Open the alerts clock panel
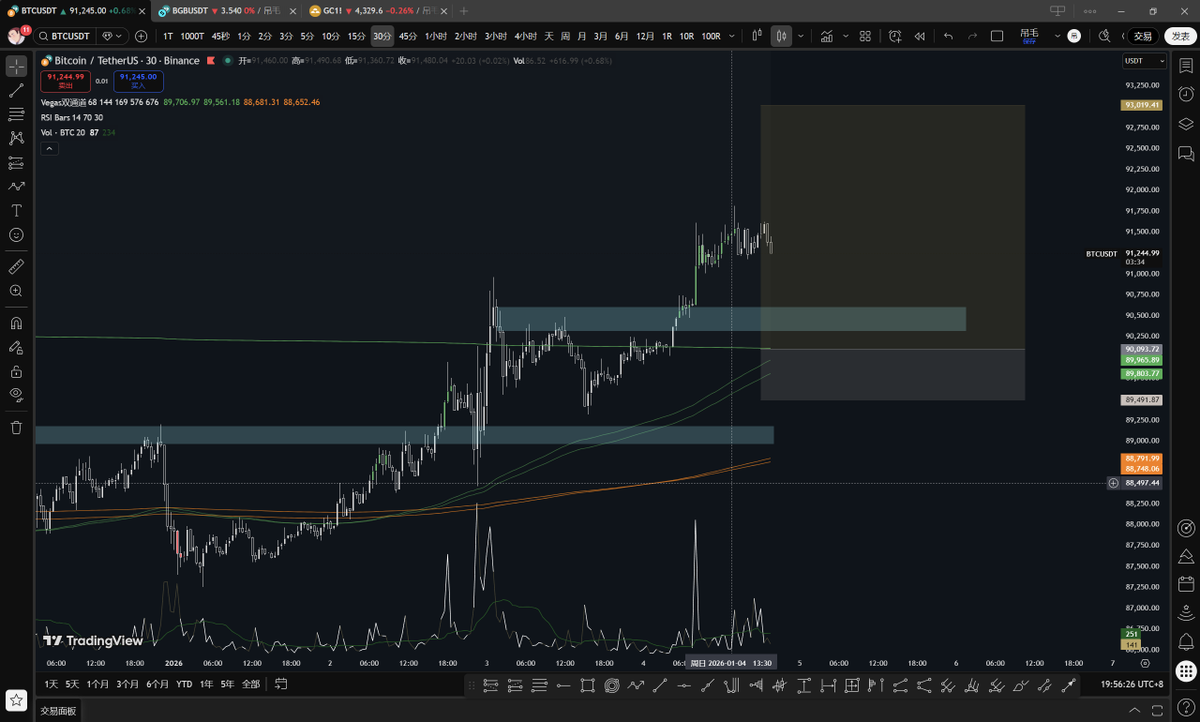The image size is (1200, 722). (x=1186, y=94)
